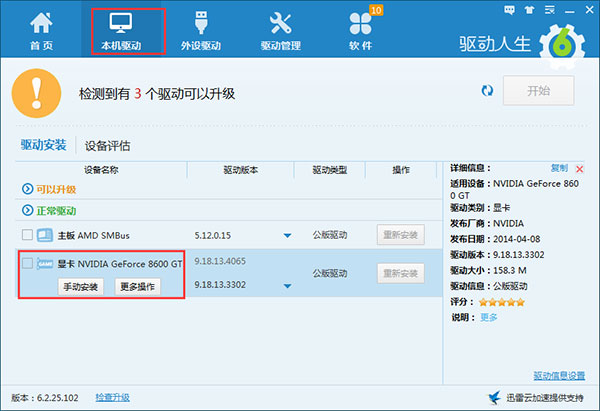Click the 复制 copy link

pos(559,168)
